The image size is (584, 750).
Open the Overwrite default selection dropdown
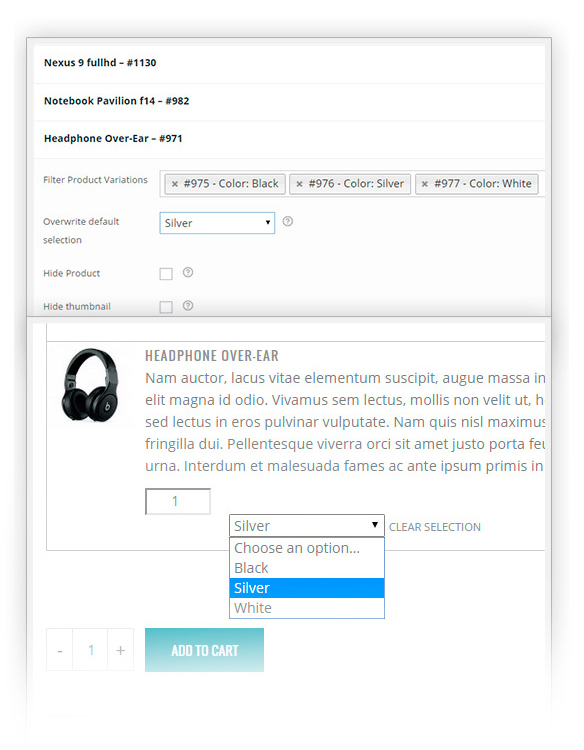(217, 223)
